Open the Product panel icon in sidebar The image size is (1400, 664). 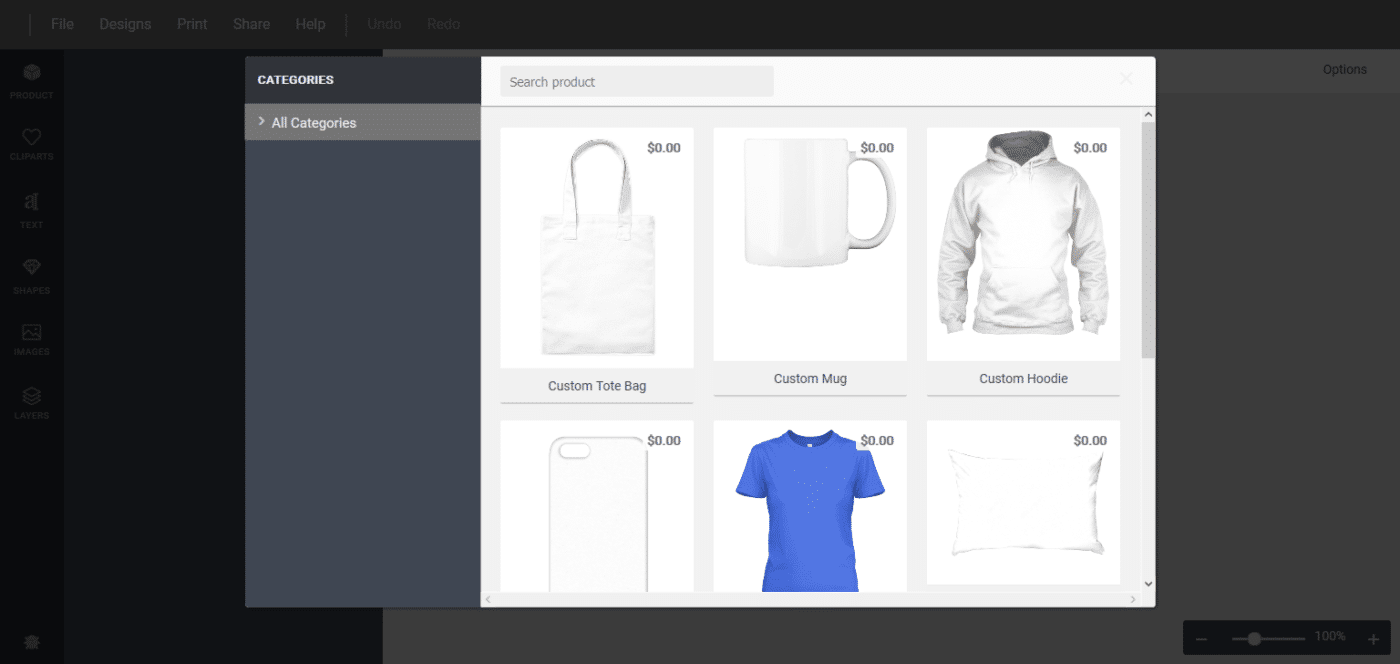click(32, 73)
